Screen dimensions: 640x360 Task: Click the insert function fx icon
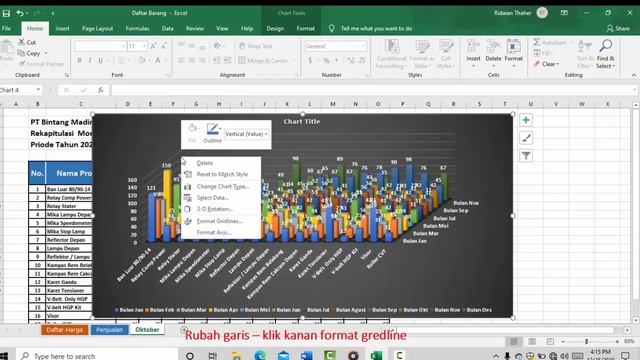point(100,90)
